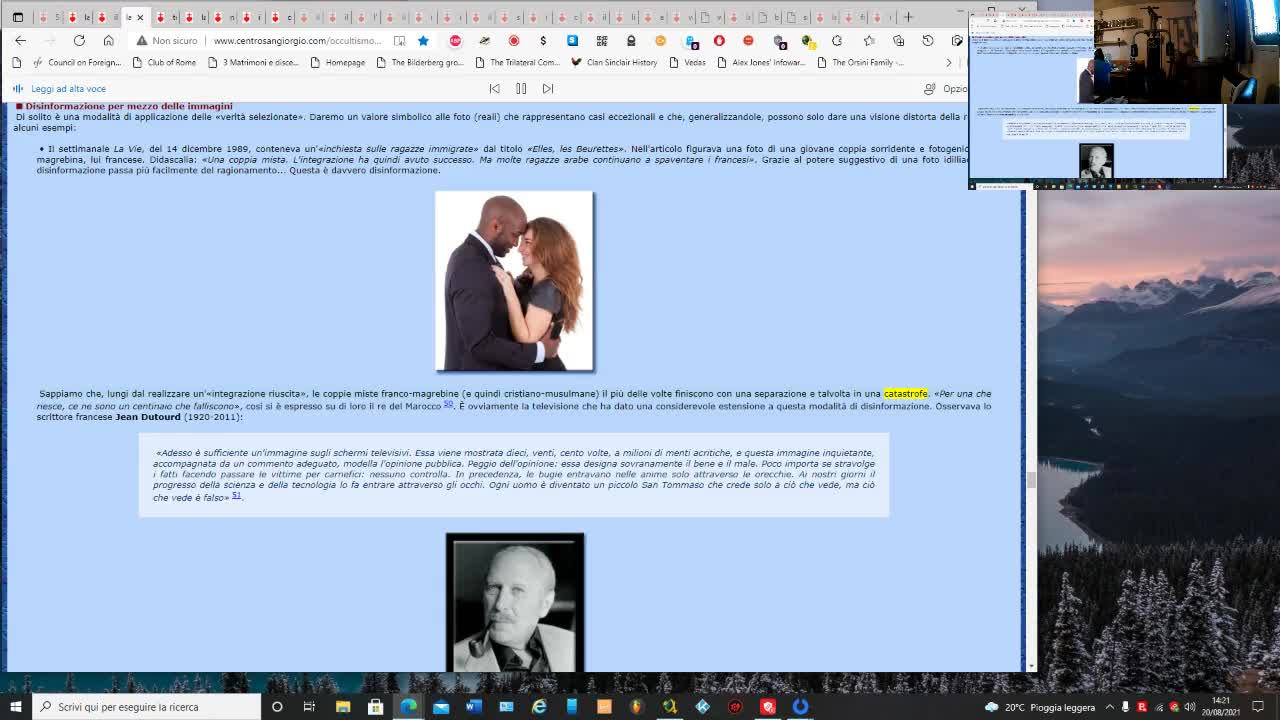1280x720 pixels.
Task: Open the dollar sign extension
Action: tap(543, 41)
